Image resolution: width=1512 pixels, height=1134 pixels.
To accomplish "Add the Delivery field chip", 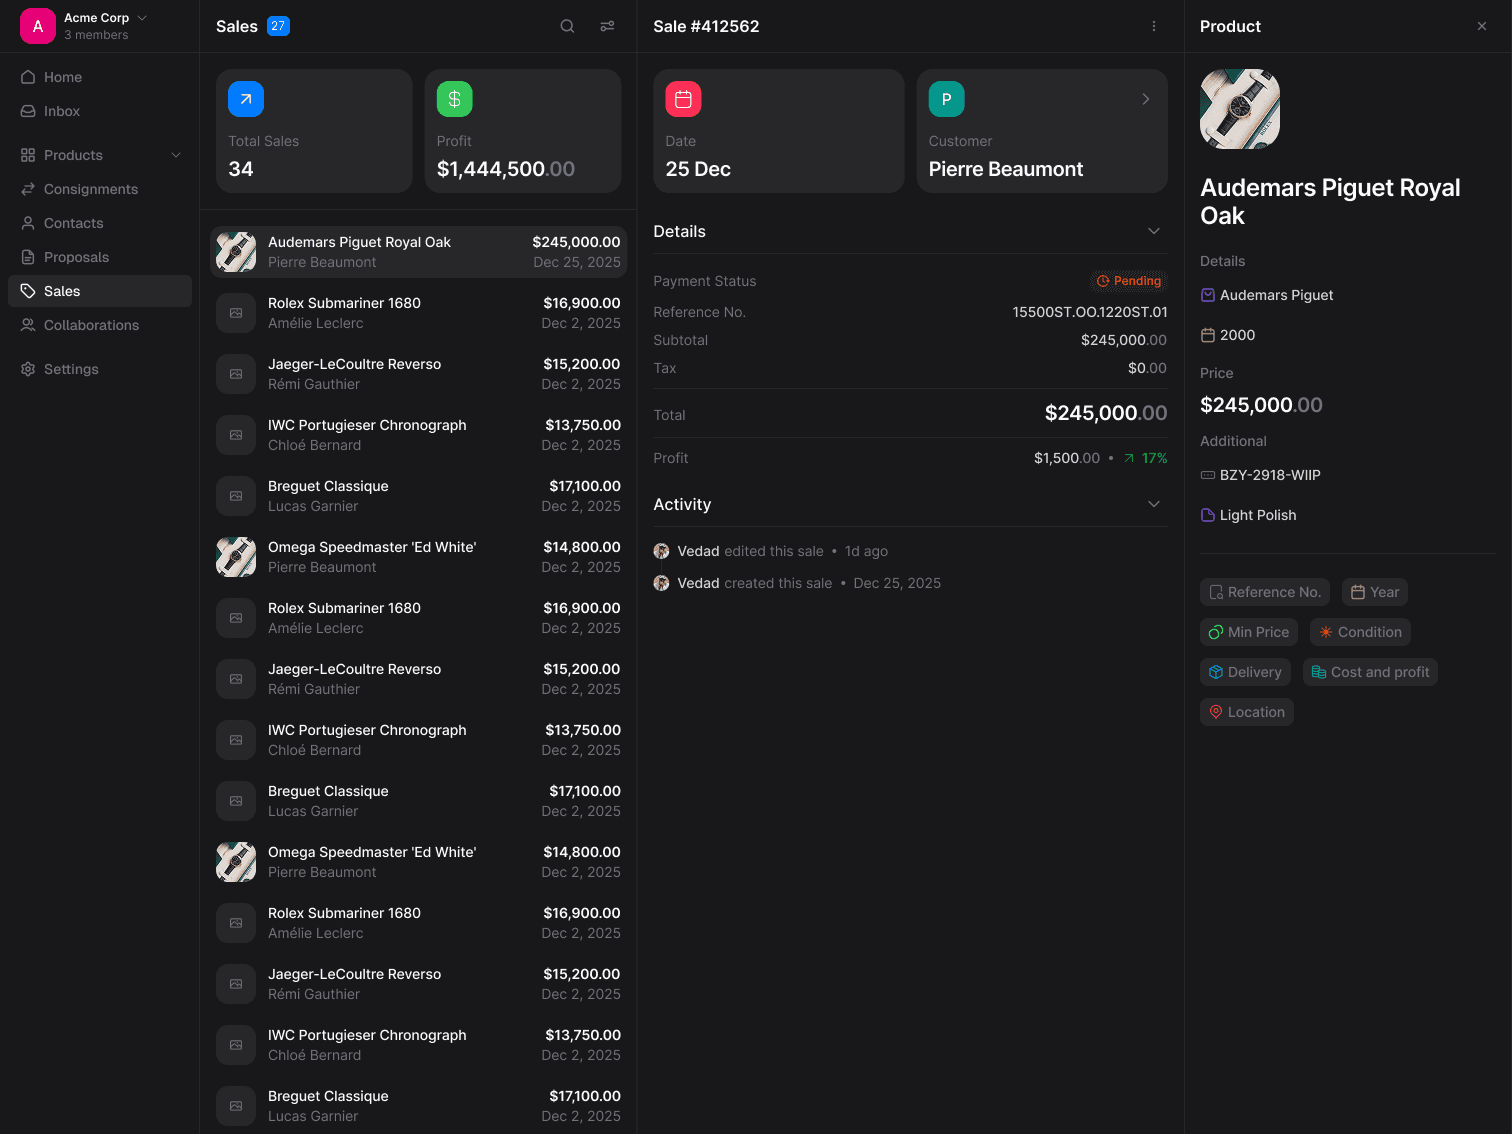I will 1245,672.
